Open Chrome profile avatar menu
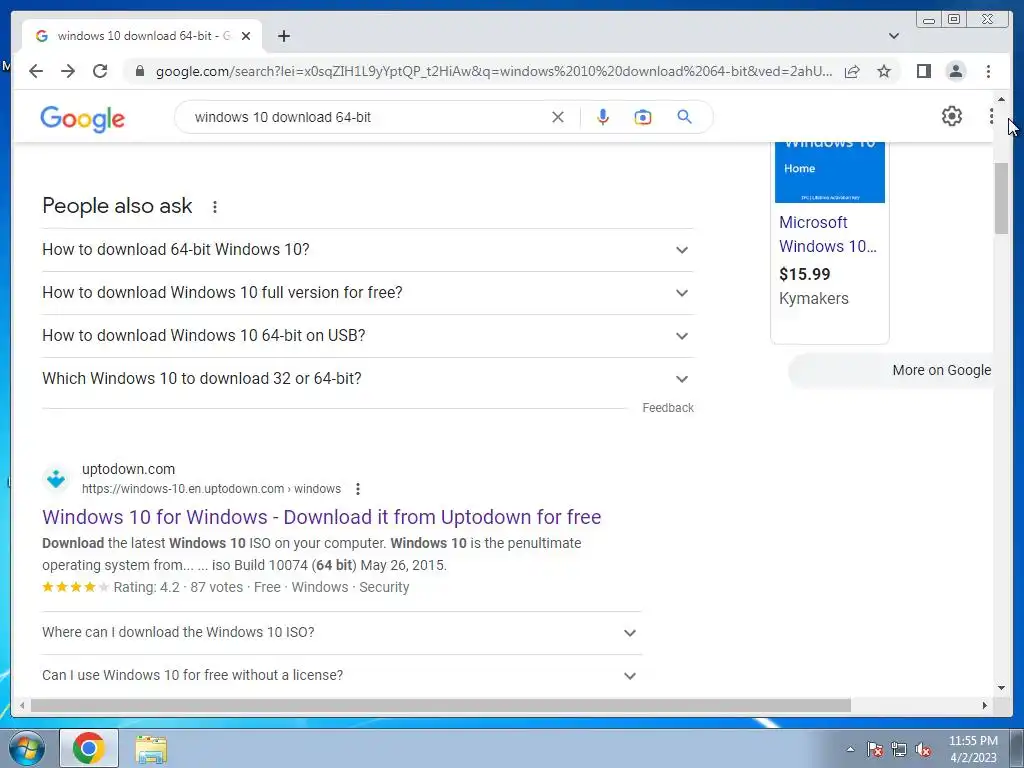The height and width of the screenshot is (768, 1024). point(955,71)
